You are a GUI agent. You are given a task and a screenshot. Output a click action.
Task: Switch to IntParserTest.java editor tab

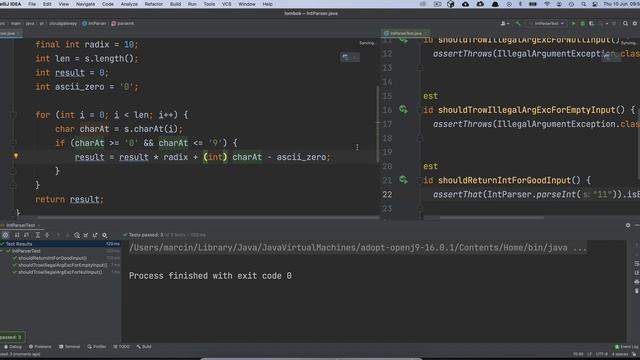[405, 33]
